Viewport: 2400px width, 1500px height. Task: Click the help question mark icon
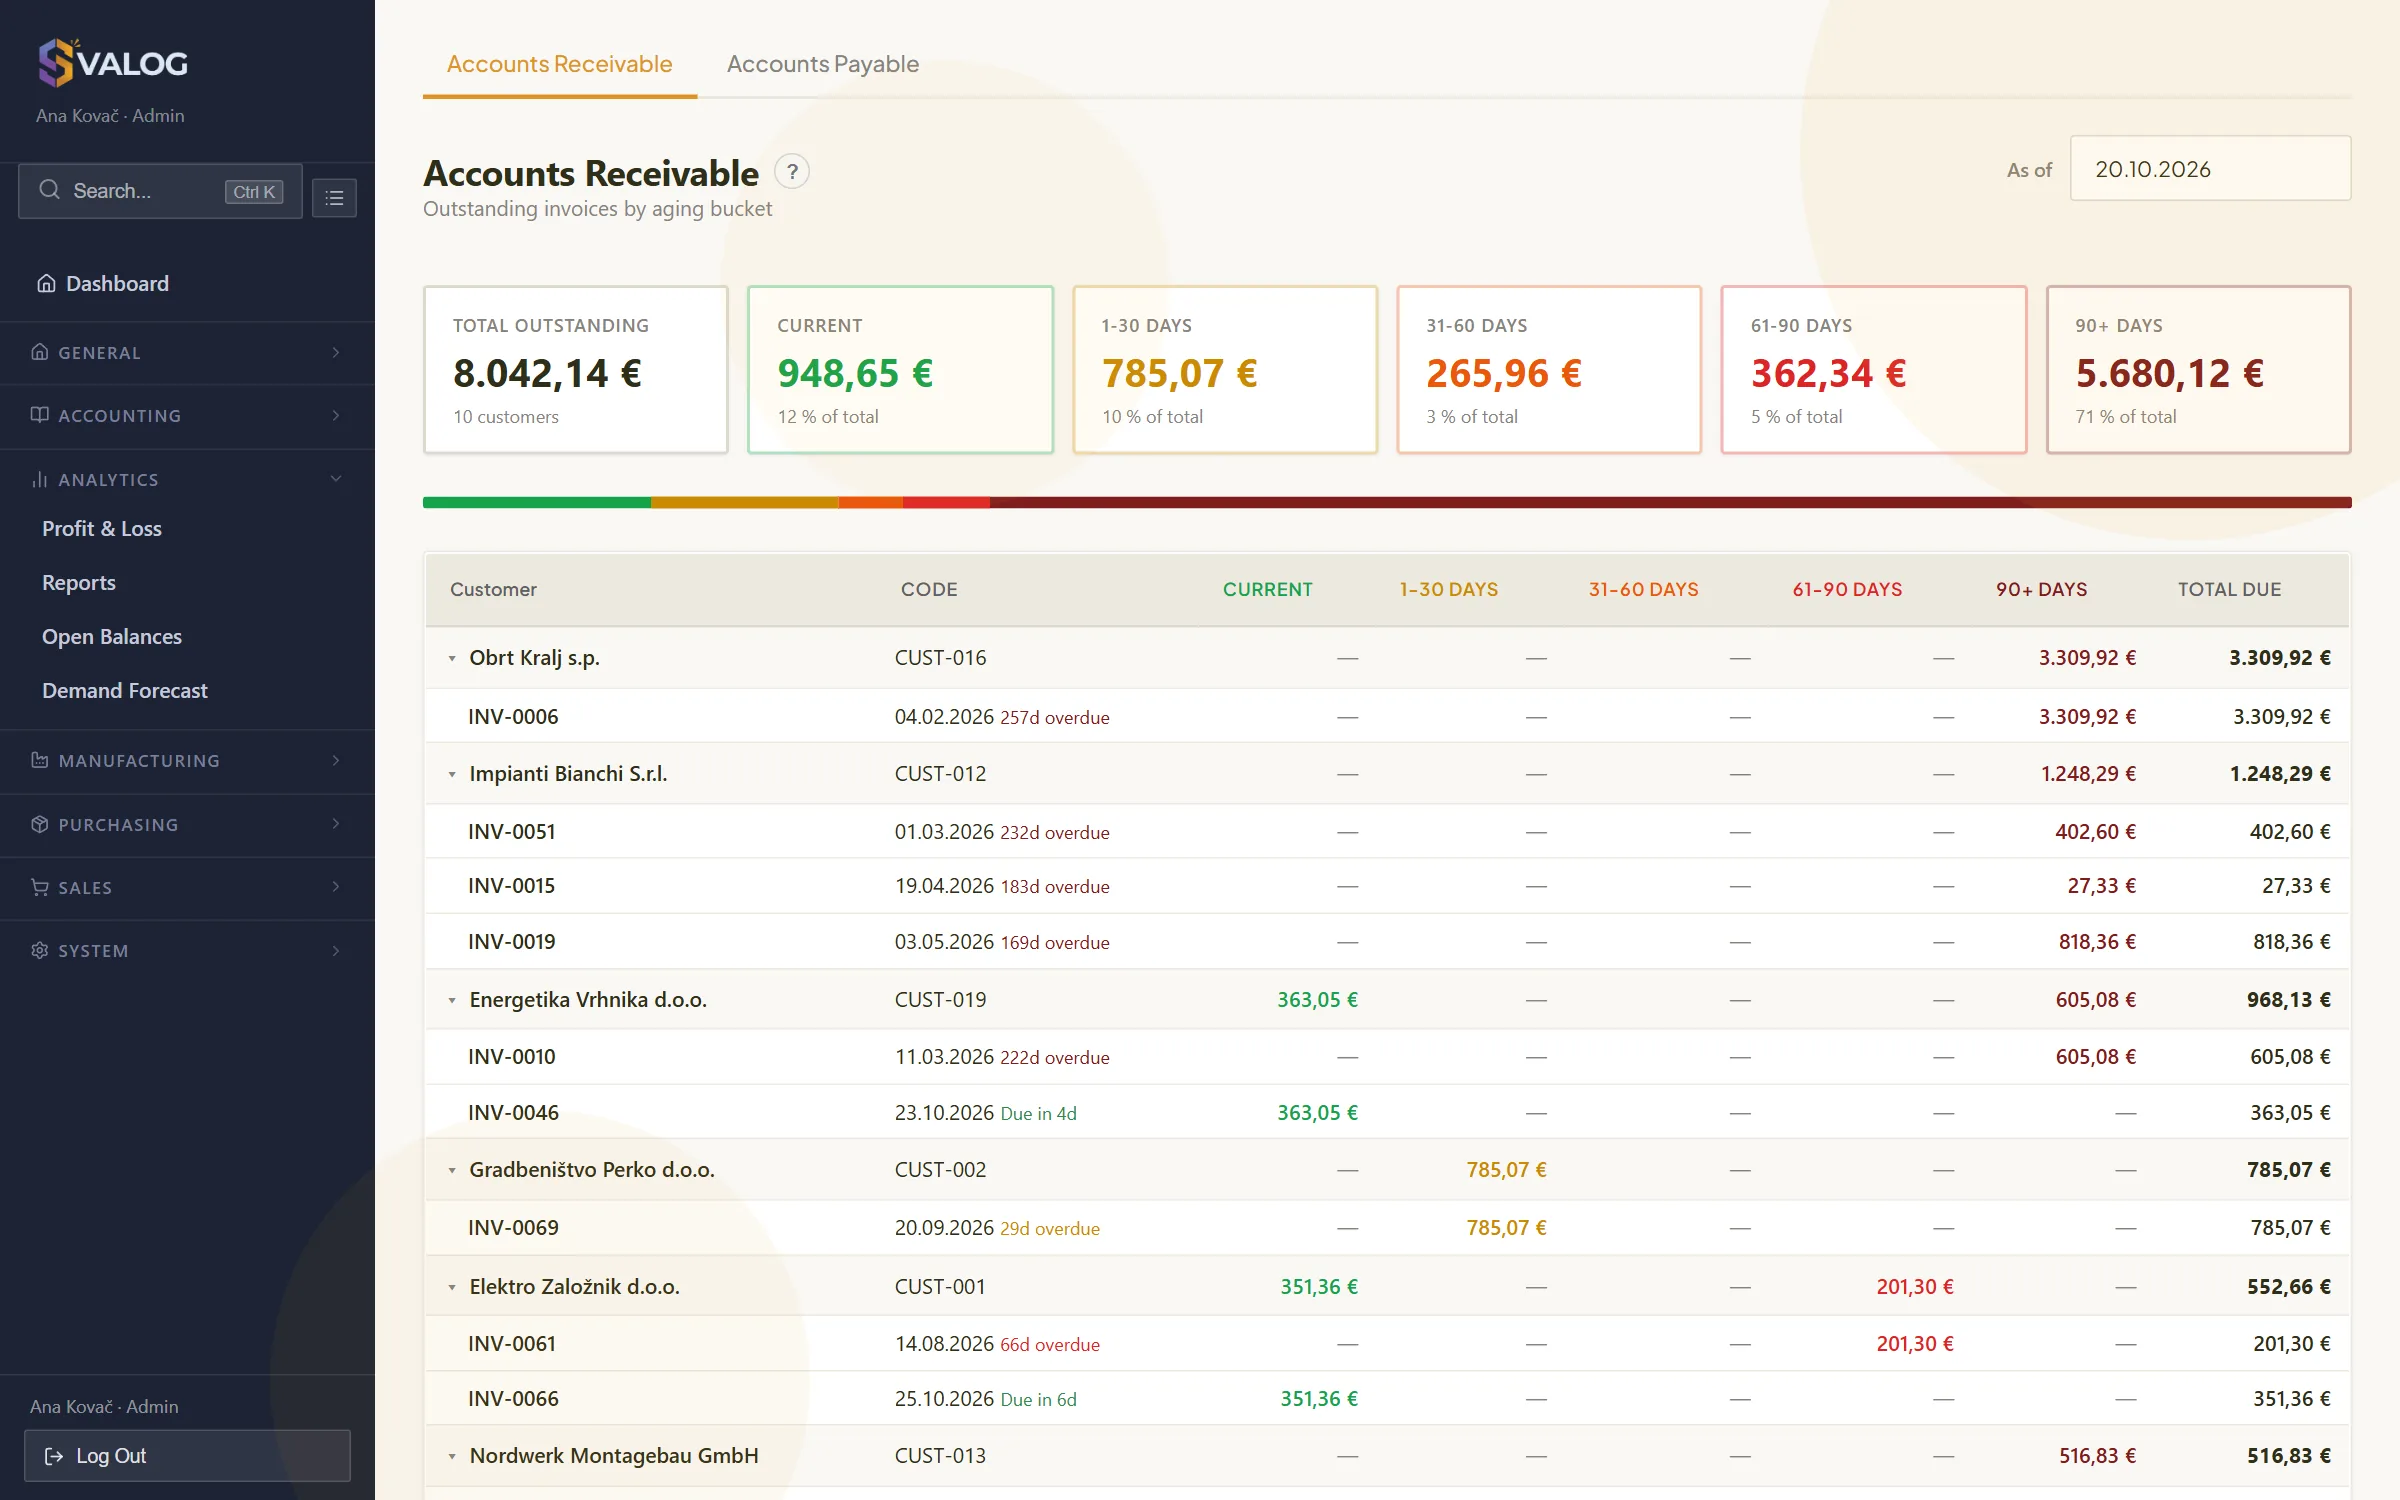point(792,172)
